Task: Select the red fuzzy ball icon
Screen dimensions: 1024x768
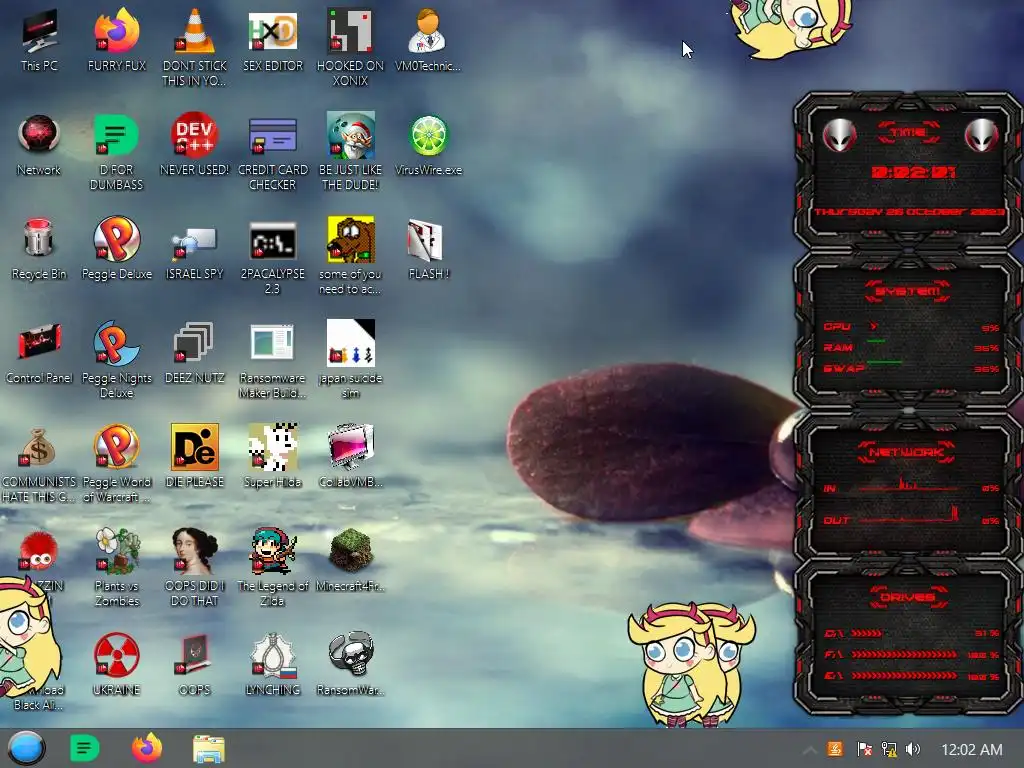Action: (x=38, y=551)
